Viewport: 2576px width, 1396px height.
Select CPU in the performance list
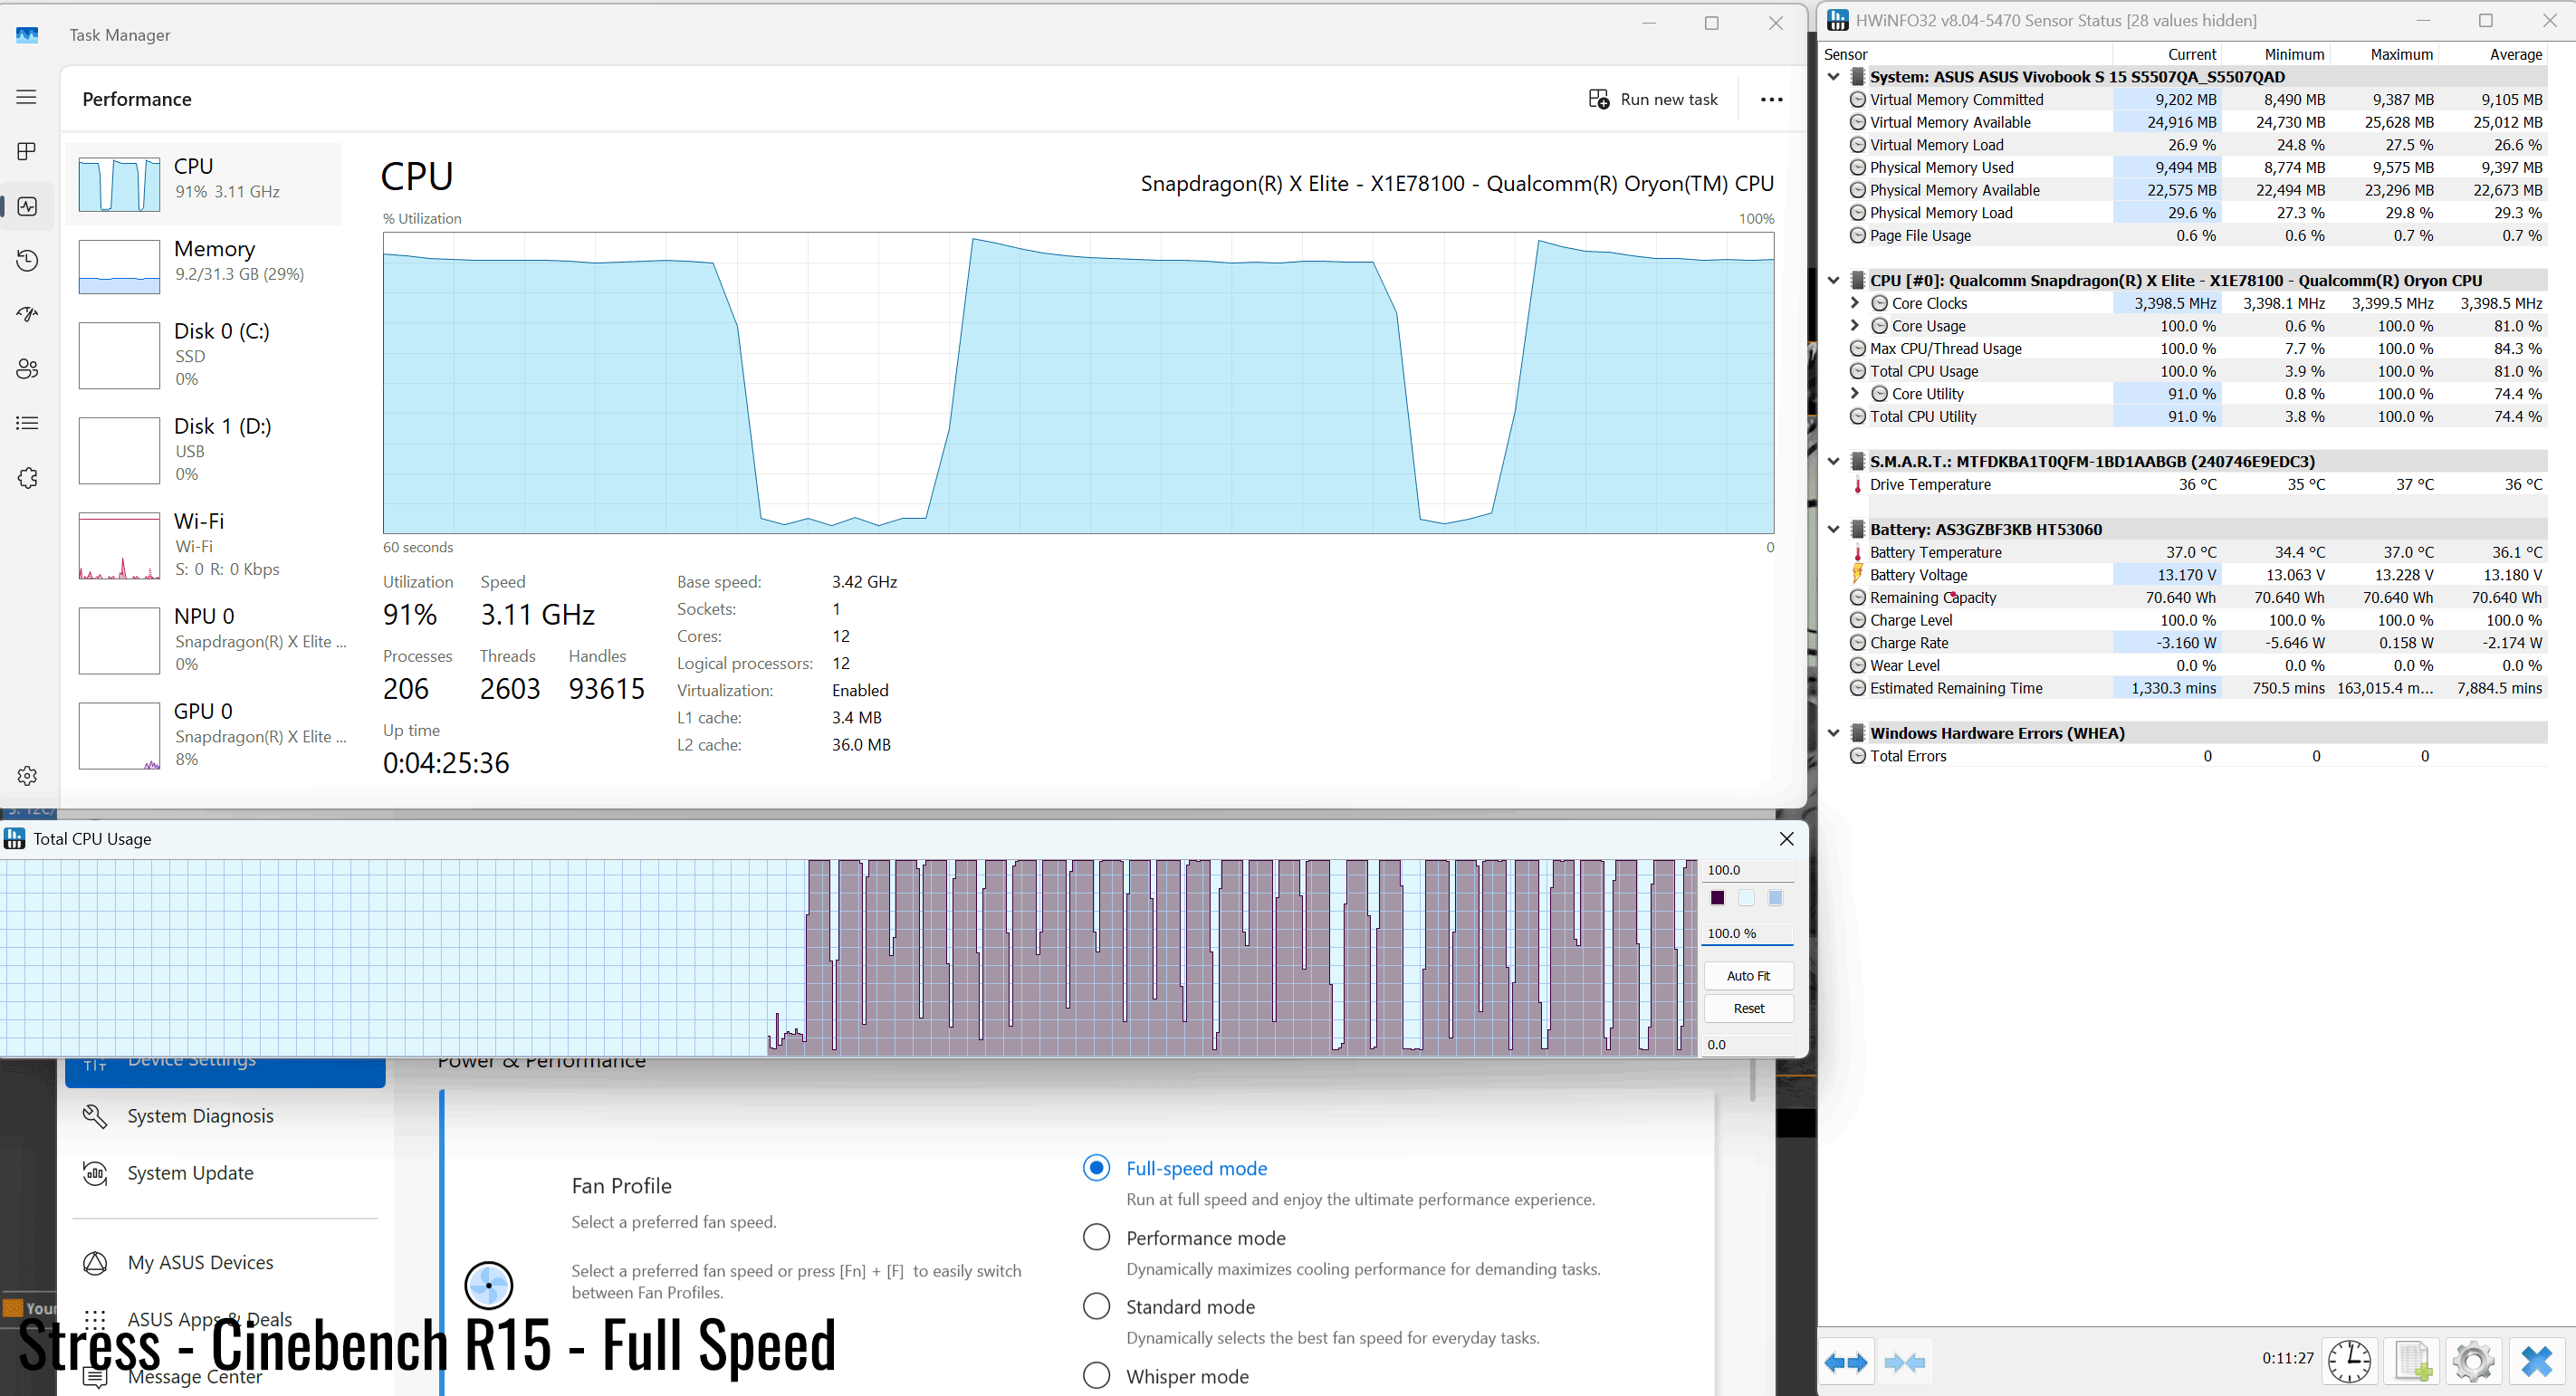[204, 183]
